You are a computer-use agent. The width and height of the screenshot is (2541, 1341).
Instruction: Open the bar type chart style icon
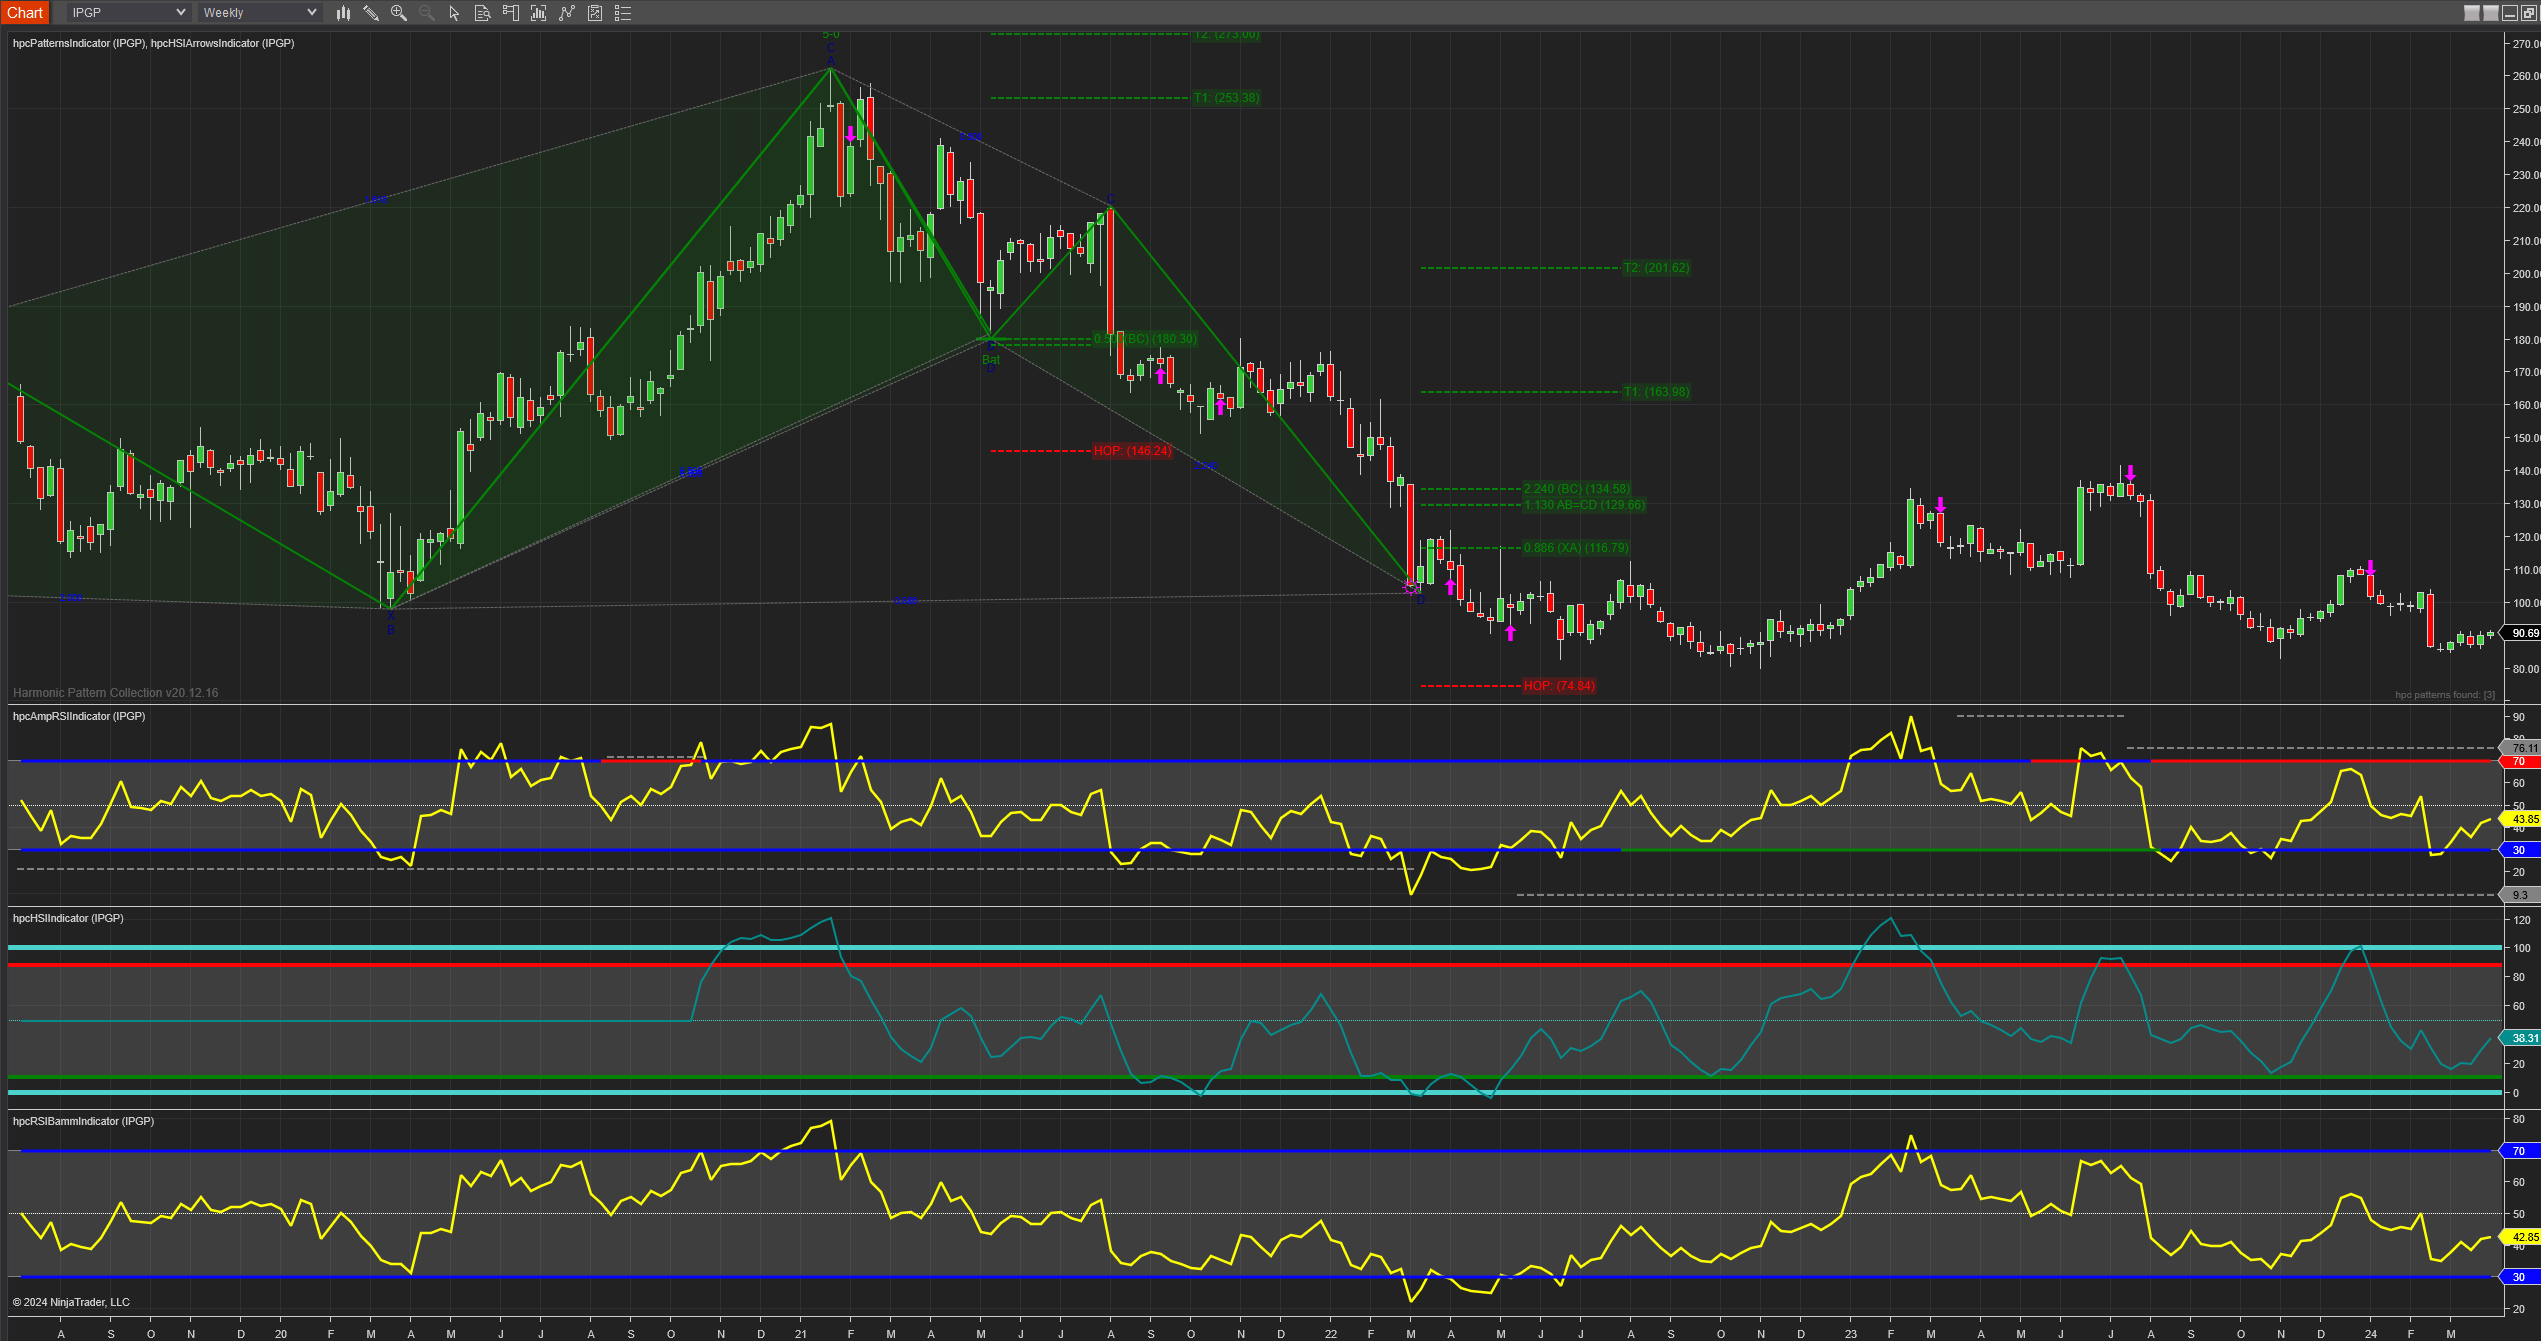coord(343,13)
